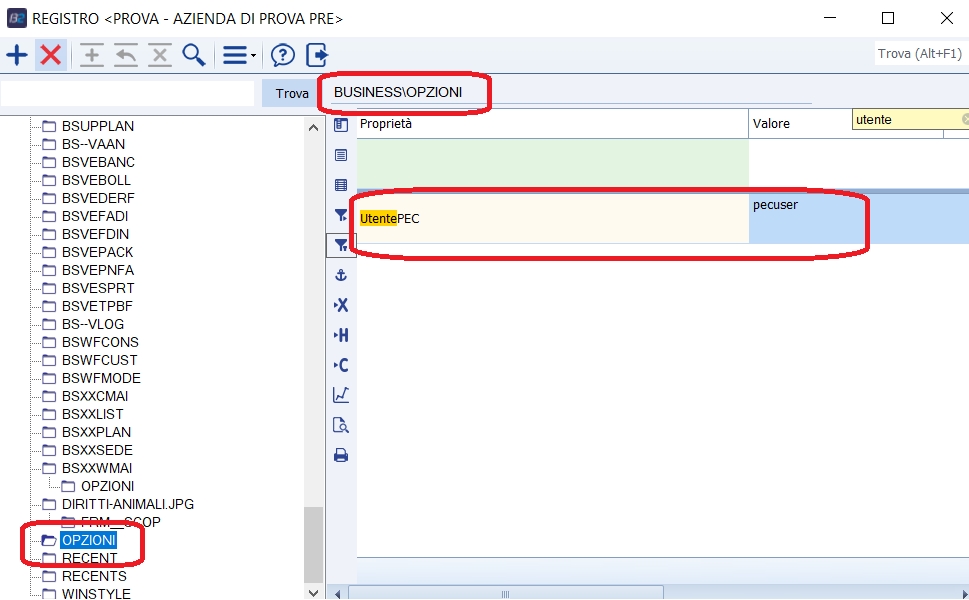
Task: Click the line chart icon in sidebar
Action: pos(341,395)
